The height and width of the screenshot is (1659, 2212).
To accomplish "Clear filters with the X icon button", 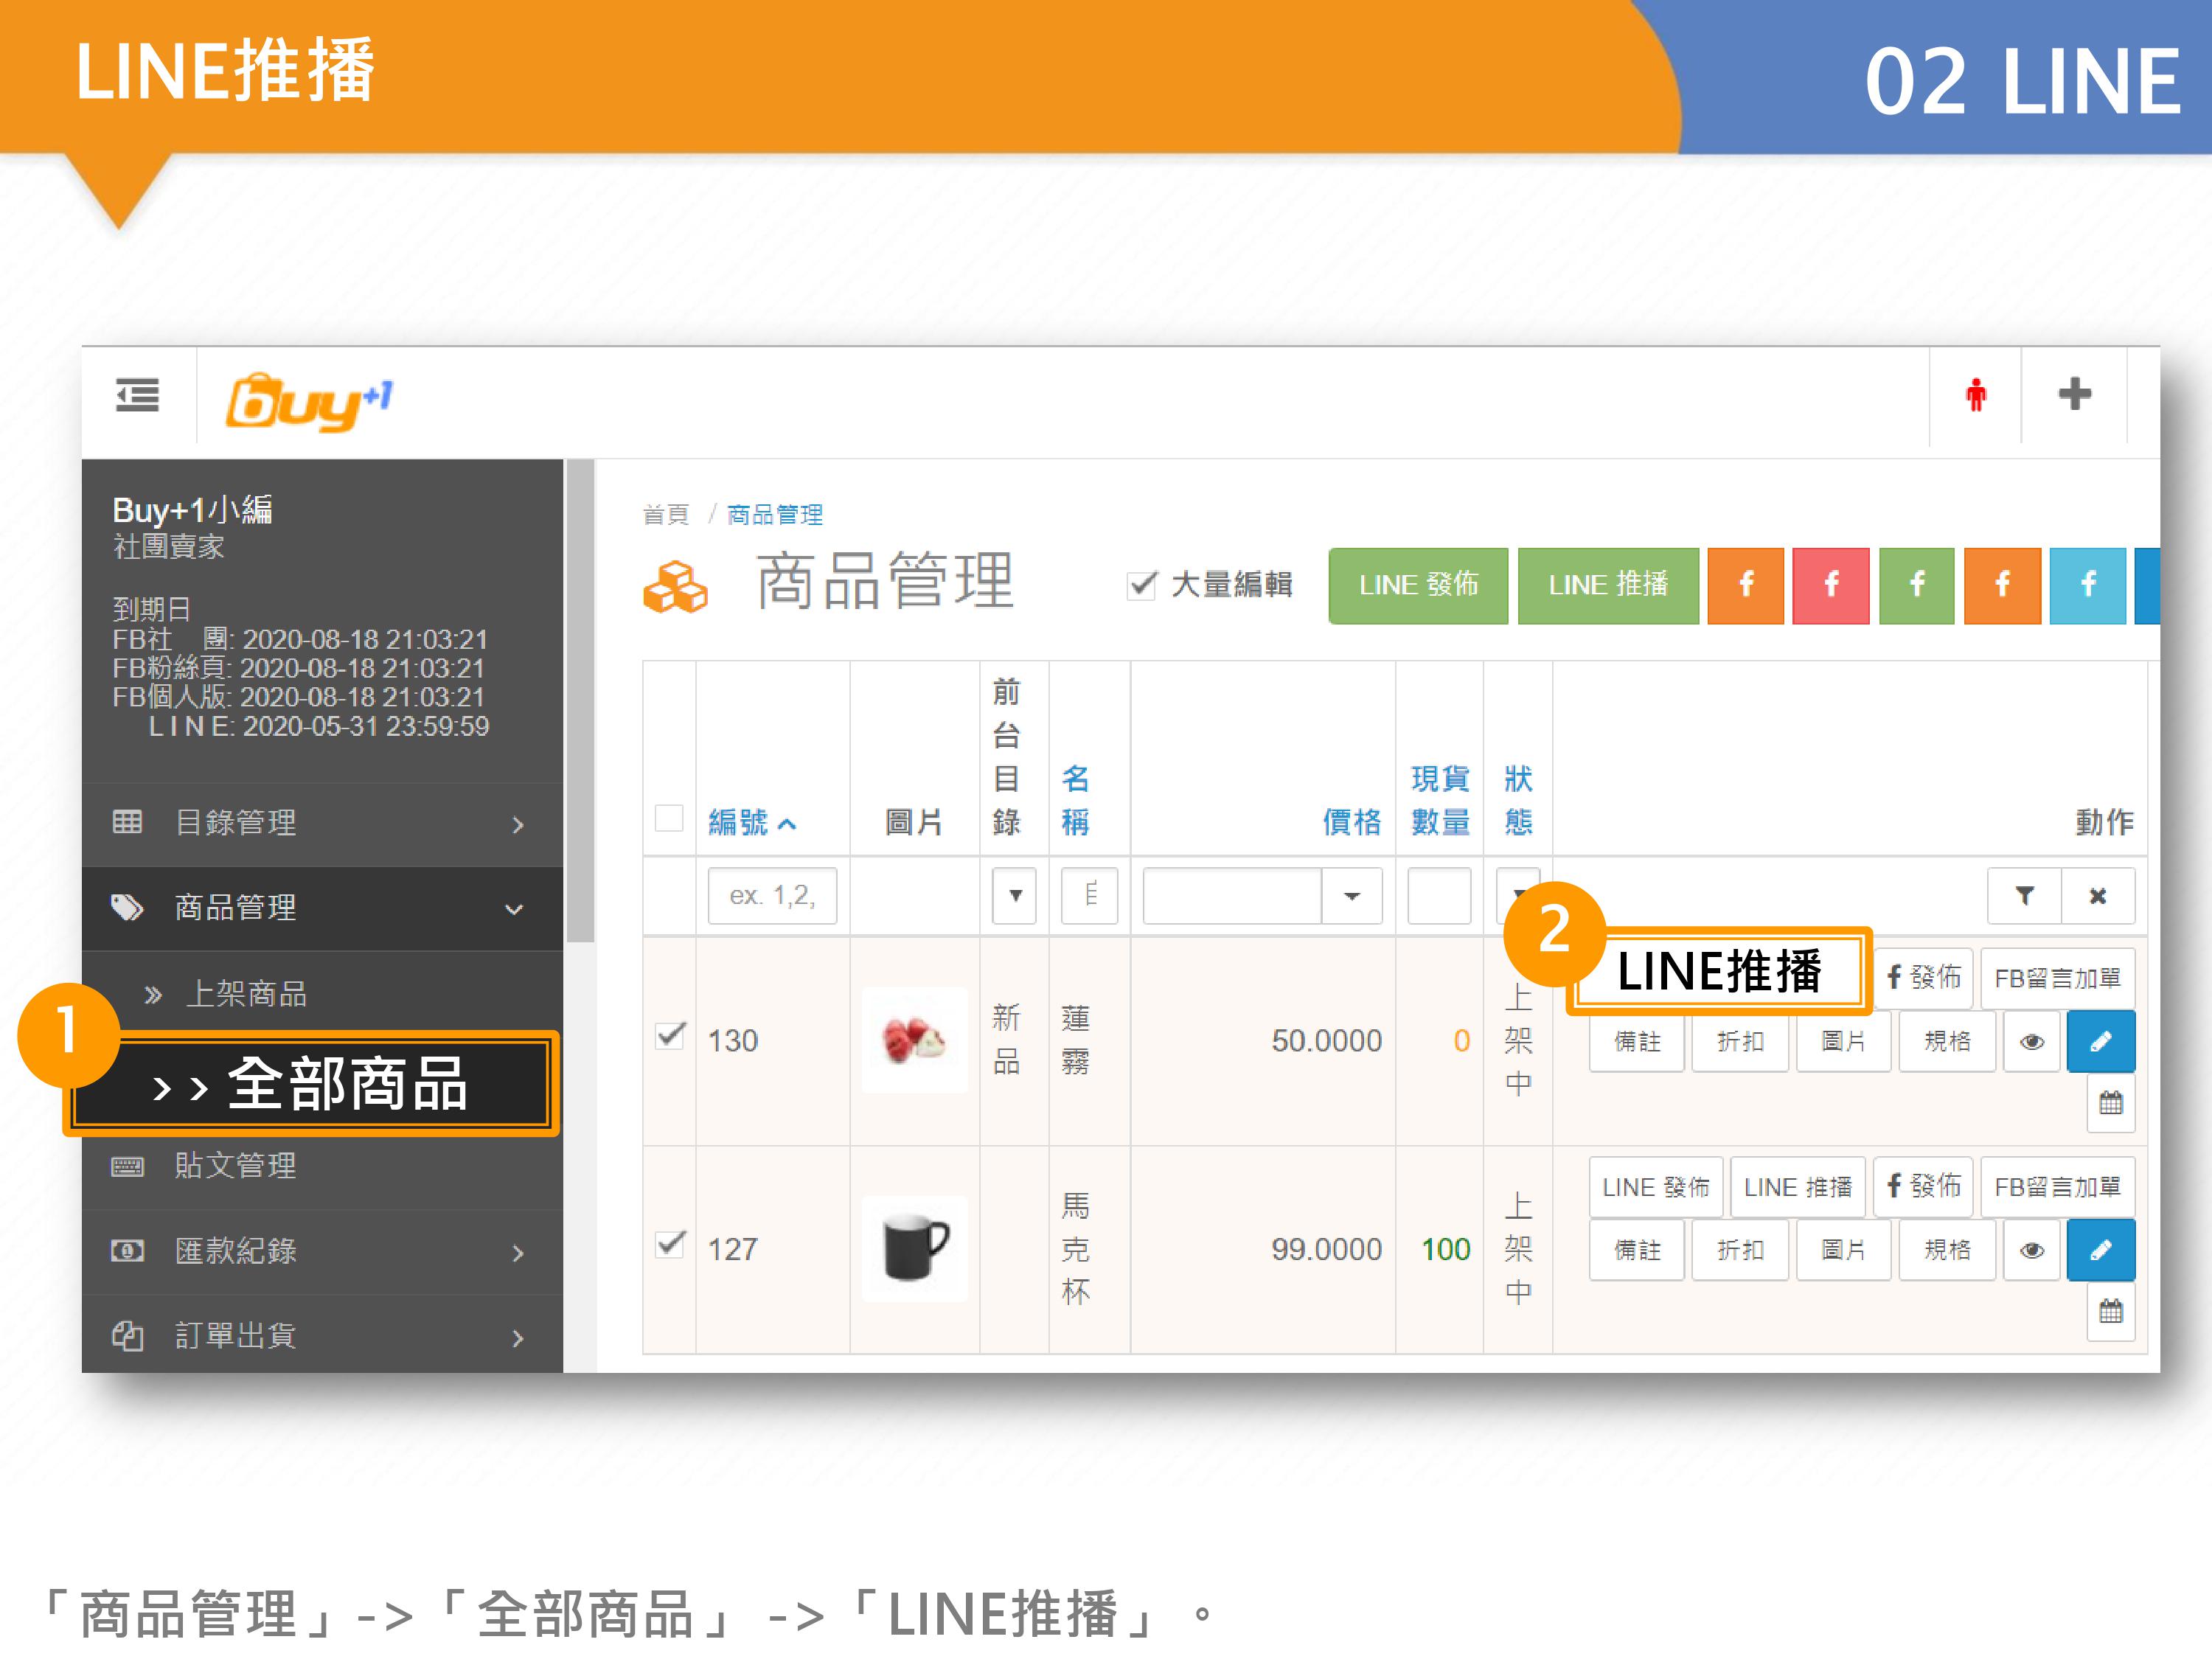I will click(x=2097, y=895).
